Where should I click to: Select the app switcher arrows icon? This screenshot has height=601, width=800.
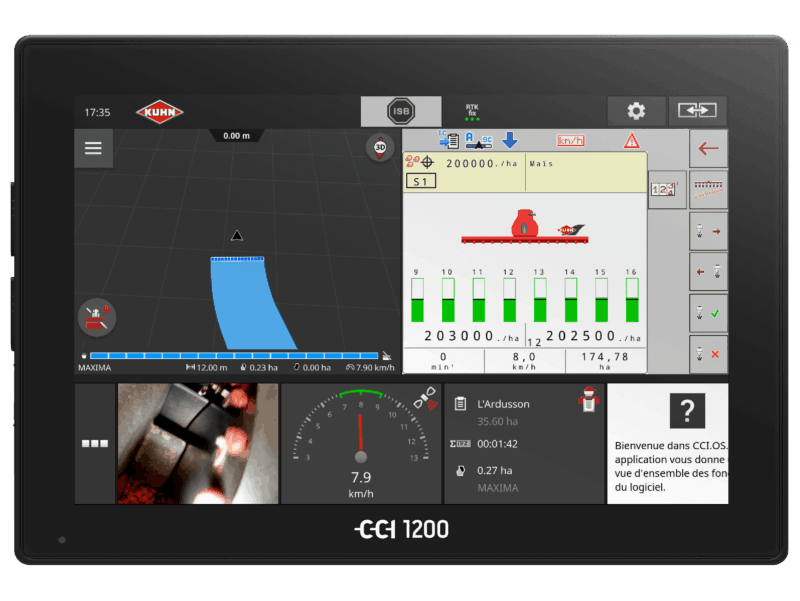[698, 111]
